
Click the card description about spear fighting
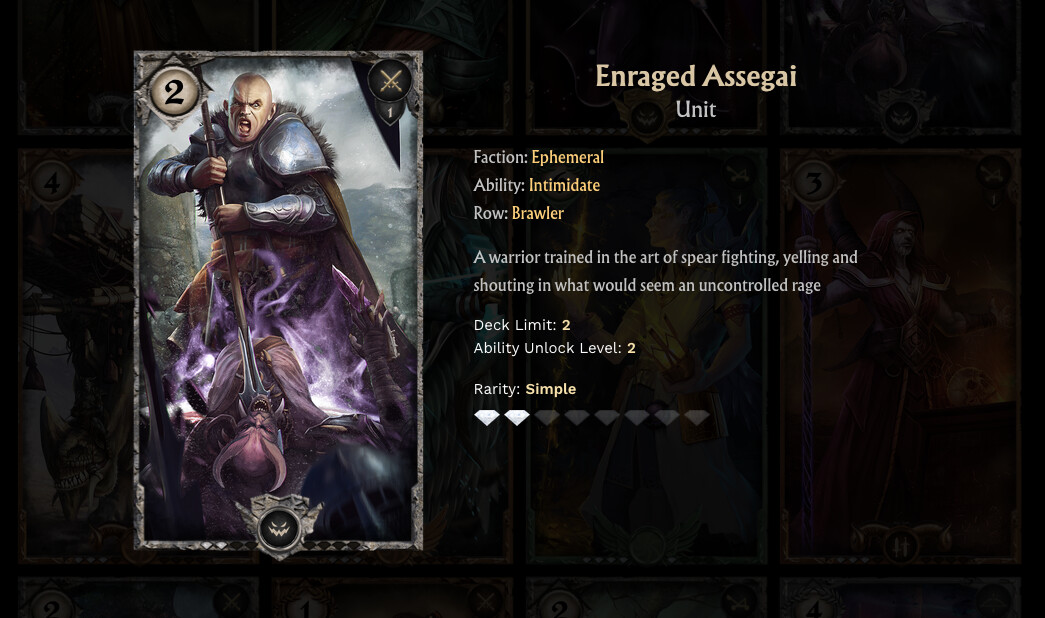coord(665,271)
